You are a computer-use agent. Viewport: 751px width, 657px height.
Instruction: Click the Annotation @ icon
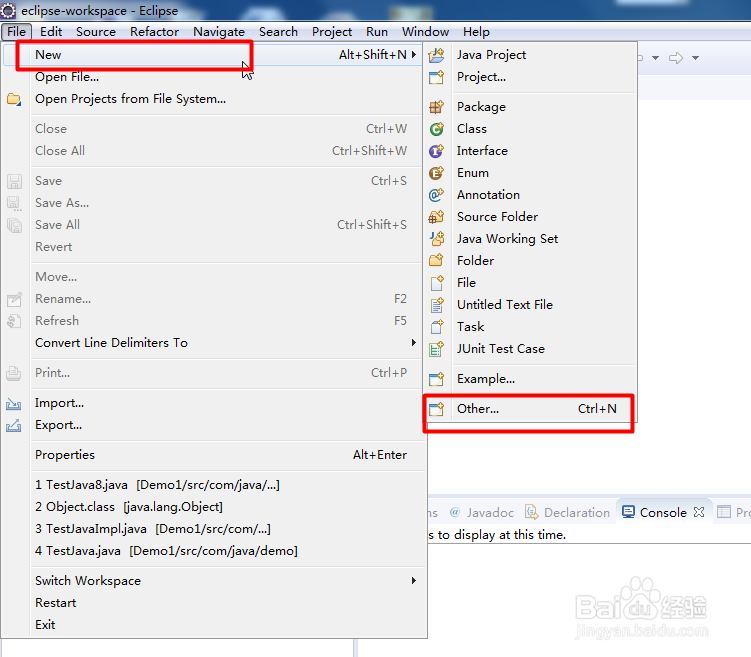(x=436, y=195)
